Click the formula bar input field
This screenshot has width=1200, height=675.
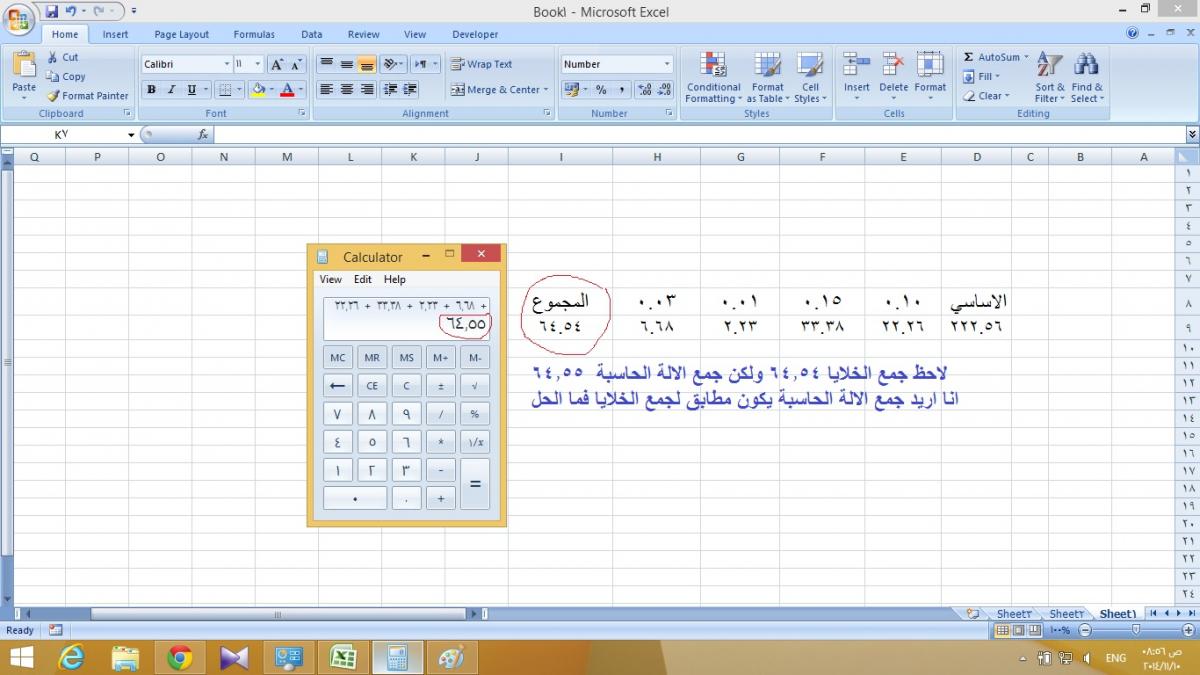click(700, 134)
